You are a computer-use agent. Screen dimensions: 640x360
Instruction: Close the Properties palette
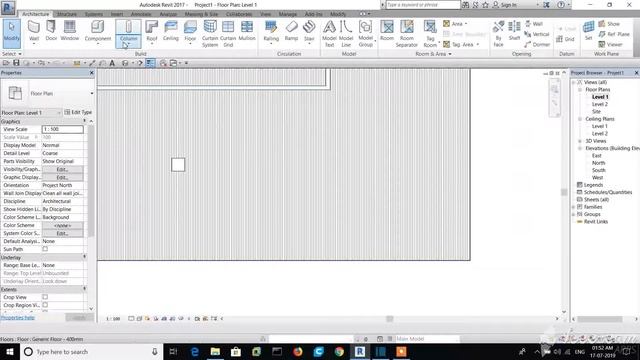coord(91,73)
